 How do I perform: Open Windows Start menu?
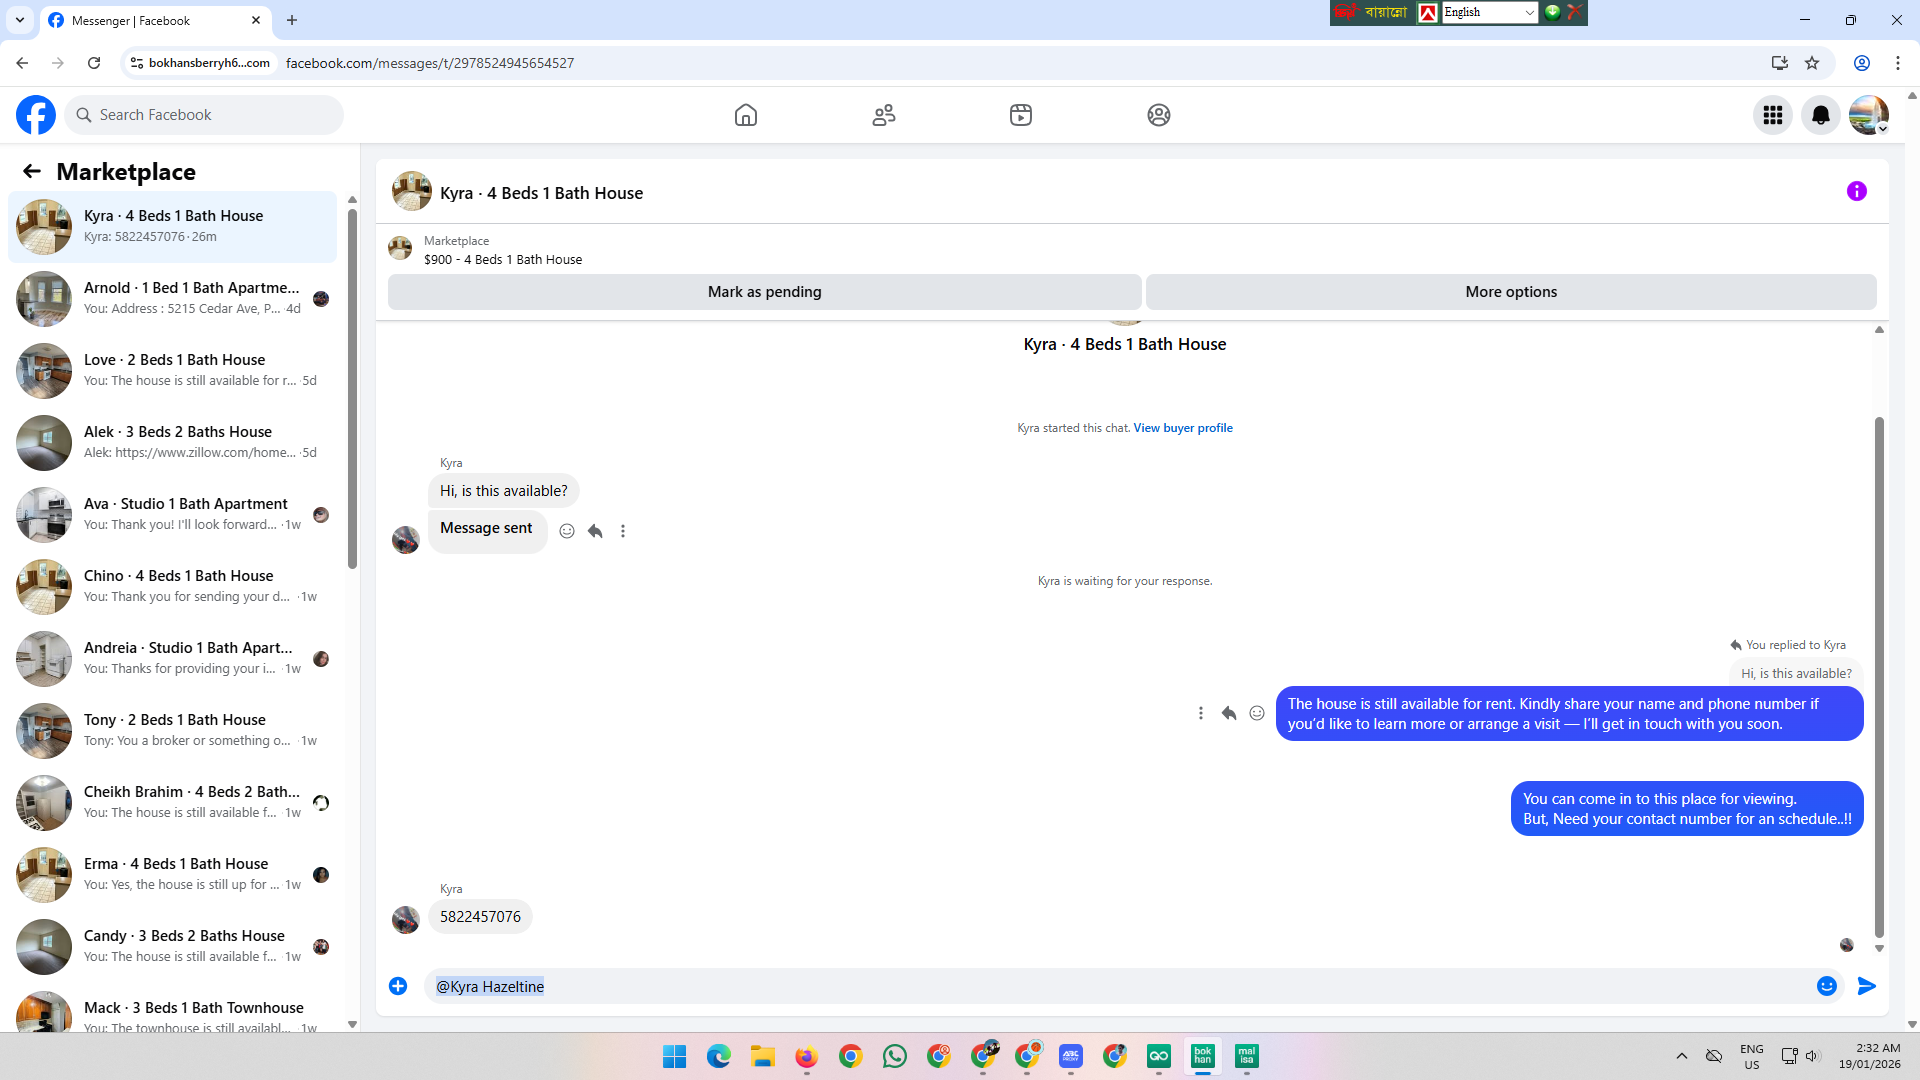pyautogui.click(x=675, y=1056)
